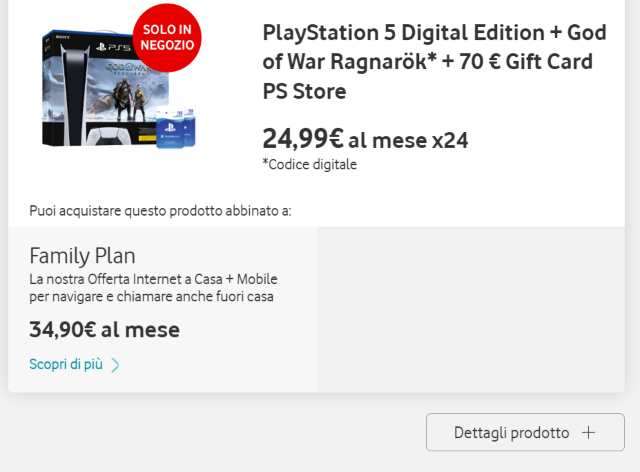Select the Family Plan heading
Viewport: 640px width, 472px height.
pyautogui.click(x=82, y=255)
